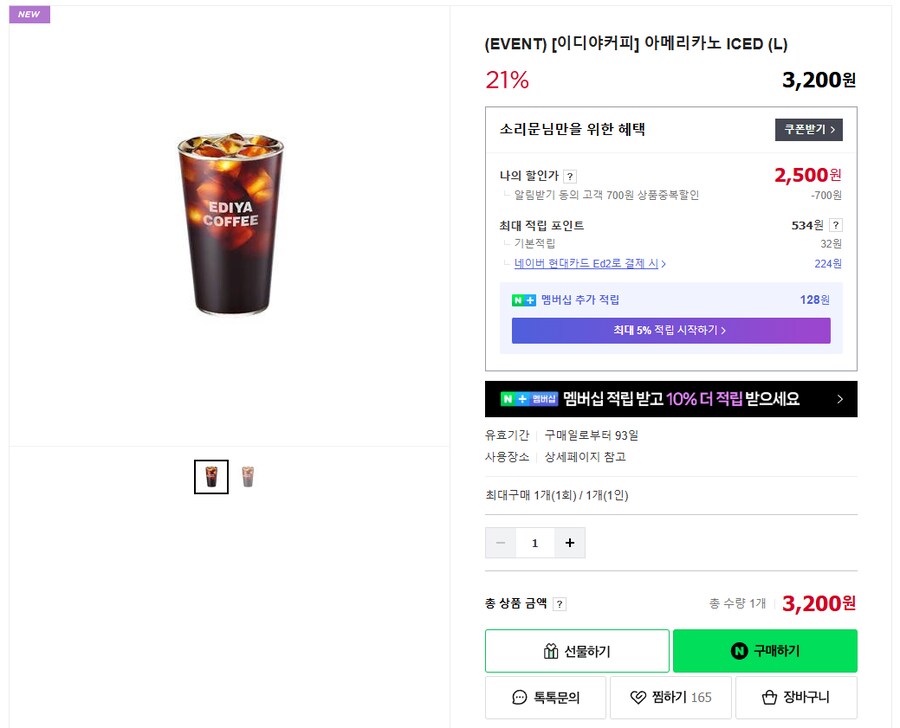Click the chat bubble icon on 톡톡문의
This screenshot has height=728, width=900.
(x=519, y=697)
